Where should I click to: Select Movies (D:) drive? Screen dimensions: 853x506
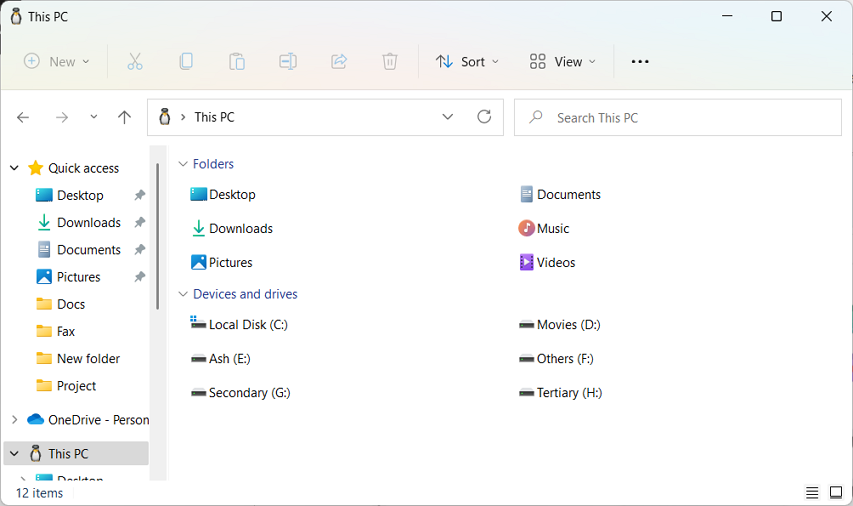point(560,325)
